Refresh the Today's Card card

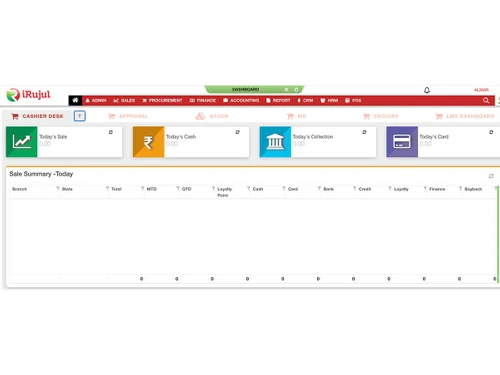491,132
